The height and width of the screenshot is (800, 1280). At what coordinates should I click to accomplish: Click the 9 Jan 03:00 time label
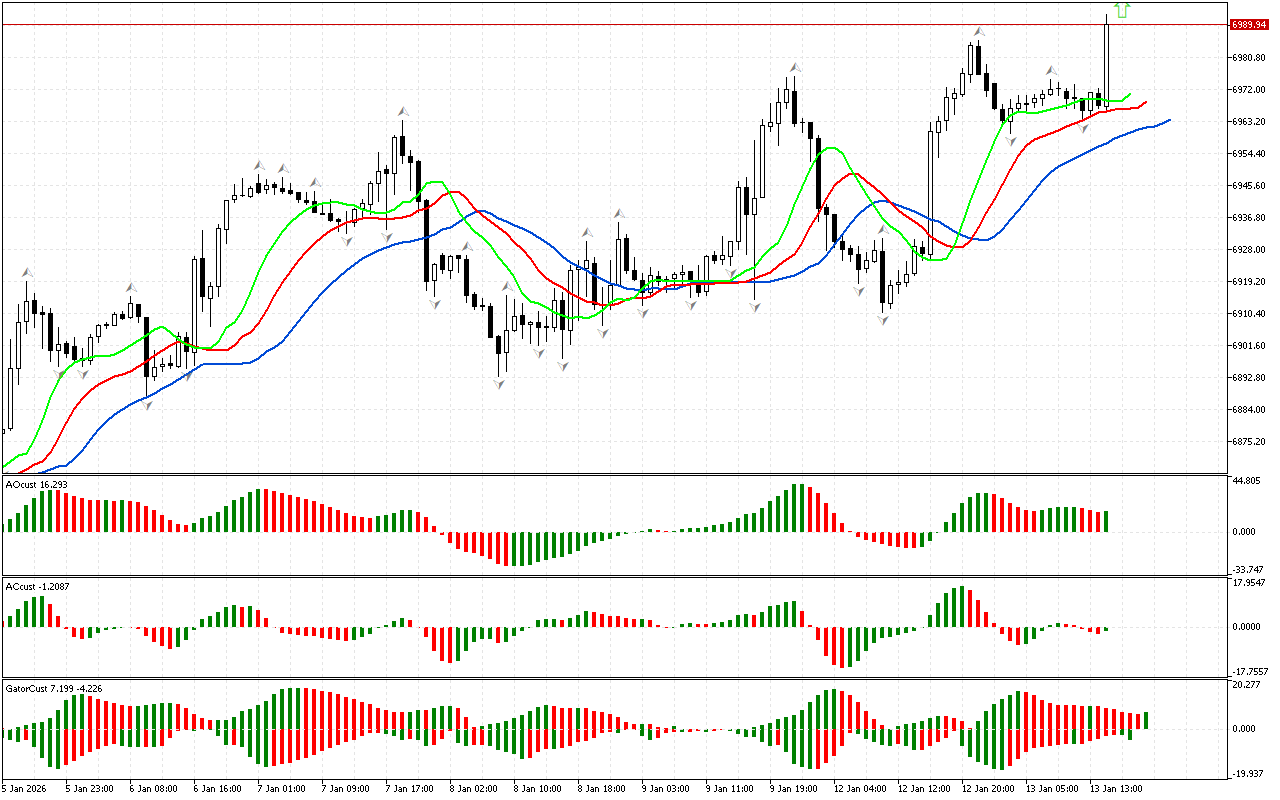click(665, 788)
